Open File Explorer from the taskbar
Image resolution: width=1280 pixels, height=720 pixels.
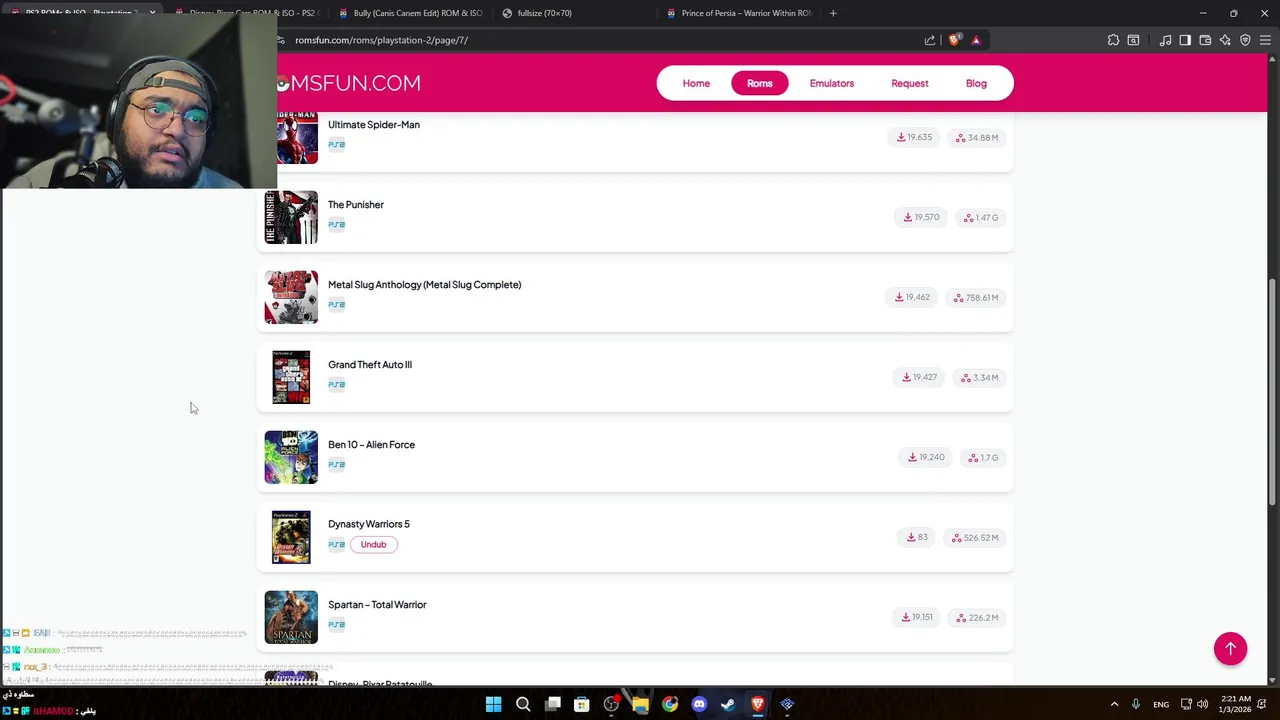(x=640, y=704)
